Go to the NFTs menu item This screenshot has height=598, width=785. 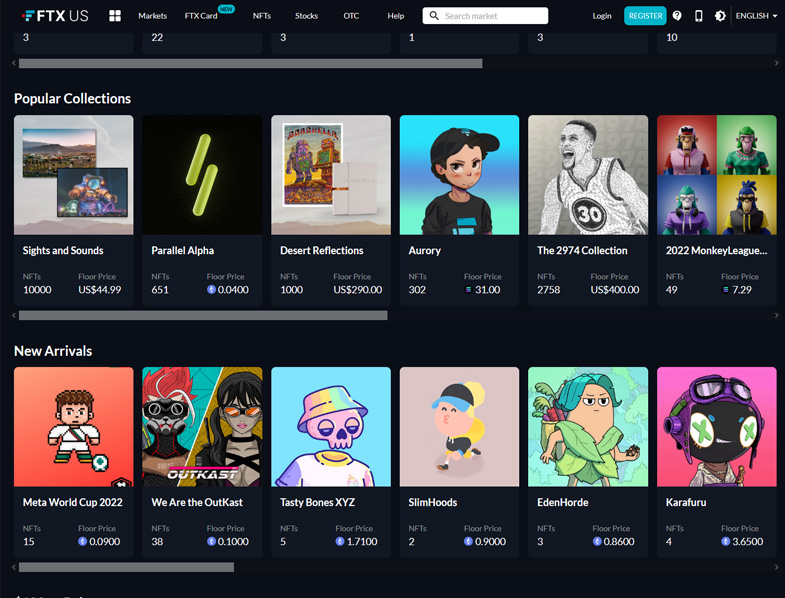click(x=262, y=16)
